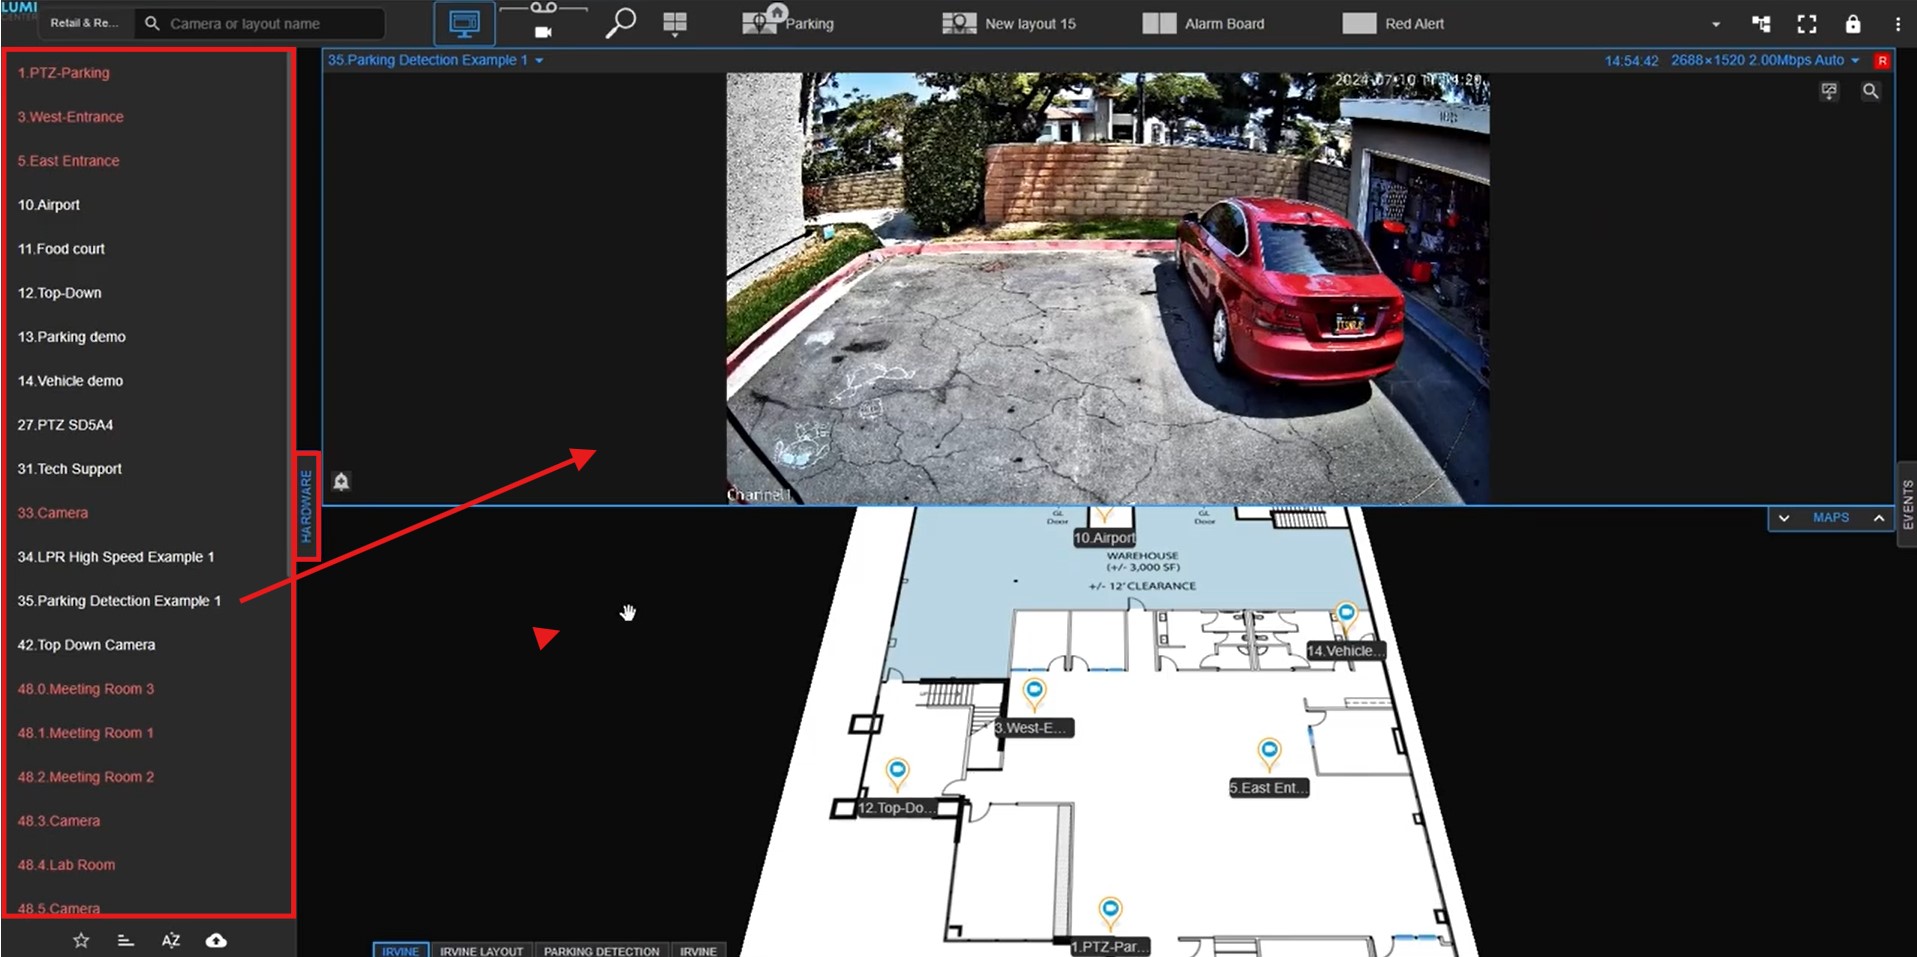Viewport: 1917px width, 957px height.
Task: Enter fullscreen mode
Action: coord(1806,24)
